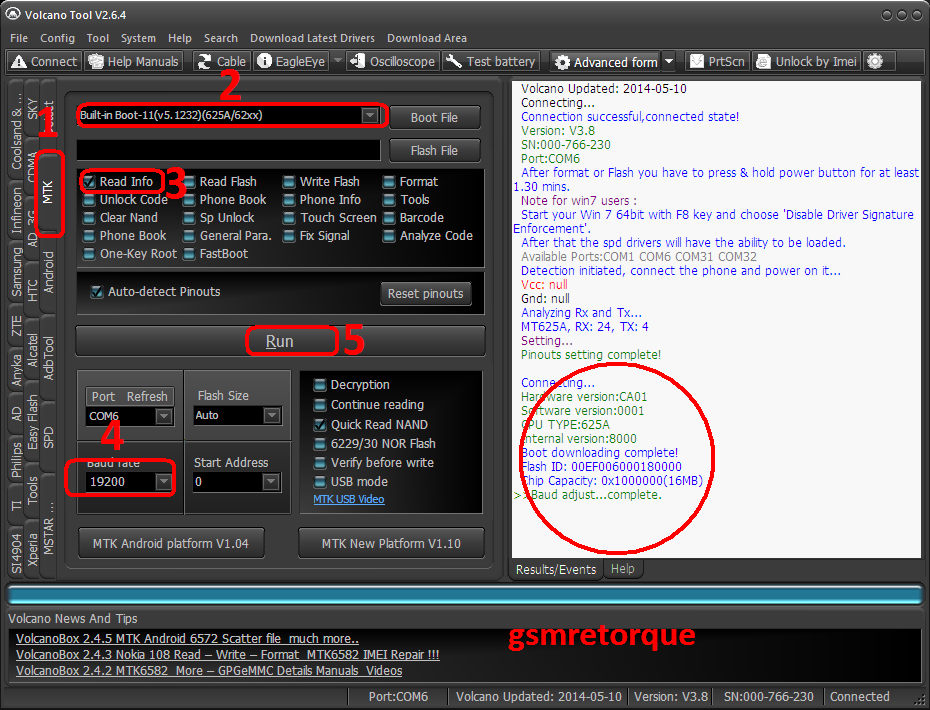This screenshot has height=710, width=930.
Task: Enable the Decryption checkbox
Action: pos(320,385)
